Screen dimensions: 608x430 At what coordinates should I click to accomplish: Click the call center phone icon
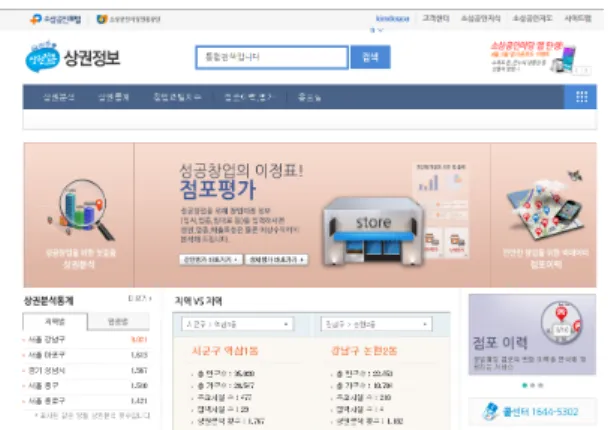point(491,411)
